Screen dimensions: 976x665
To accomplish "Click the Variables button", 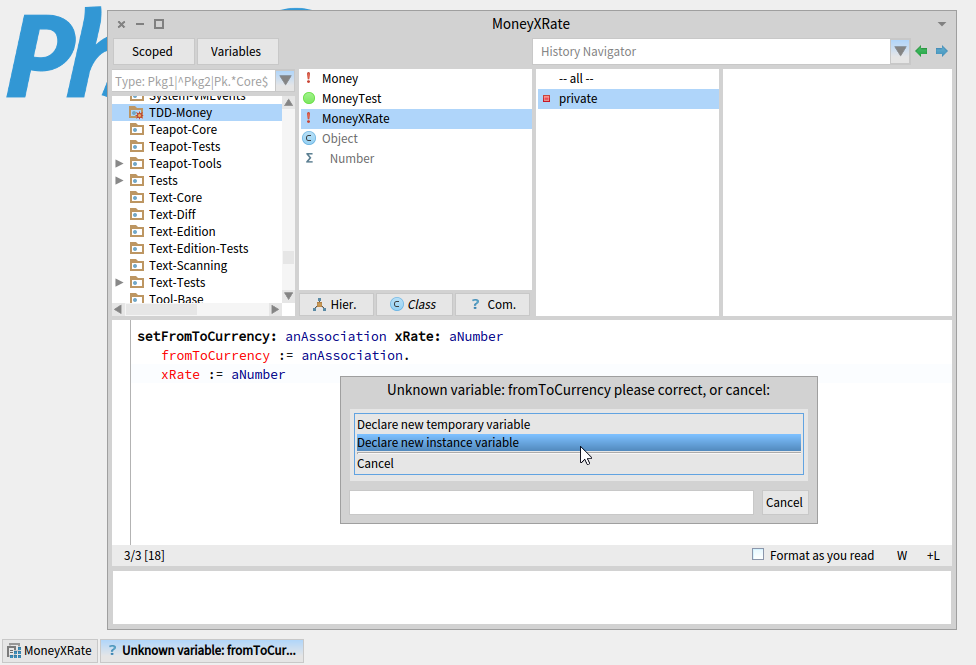I will (236, 52).
